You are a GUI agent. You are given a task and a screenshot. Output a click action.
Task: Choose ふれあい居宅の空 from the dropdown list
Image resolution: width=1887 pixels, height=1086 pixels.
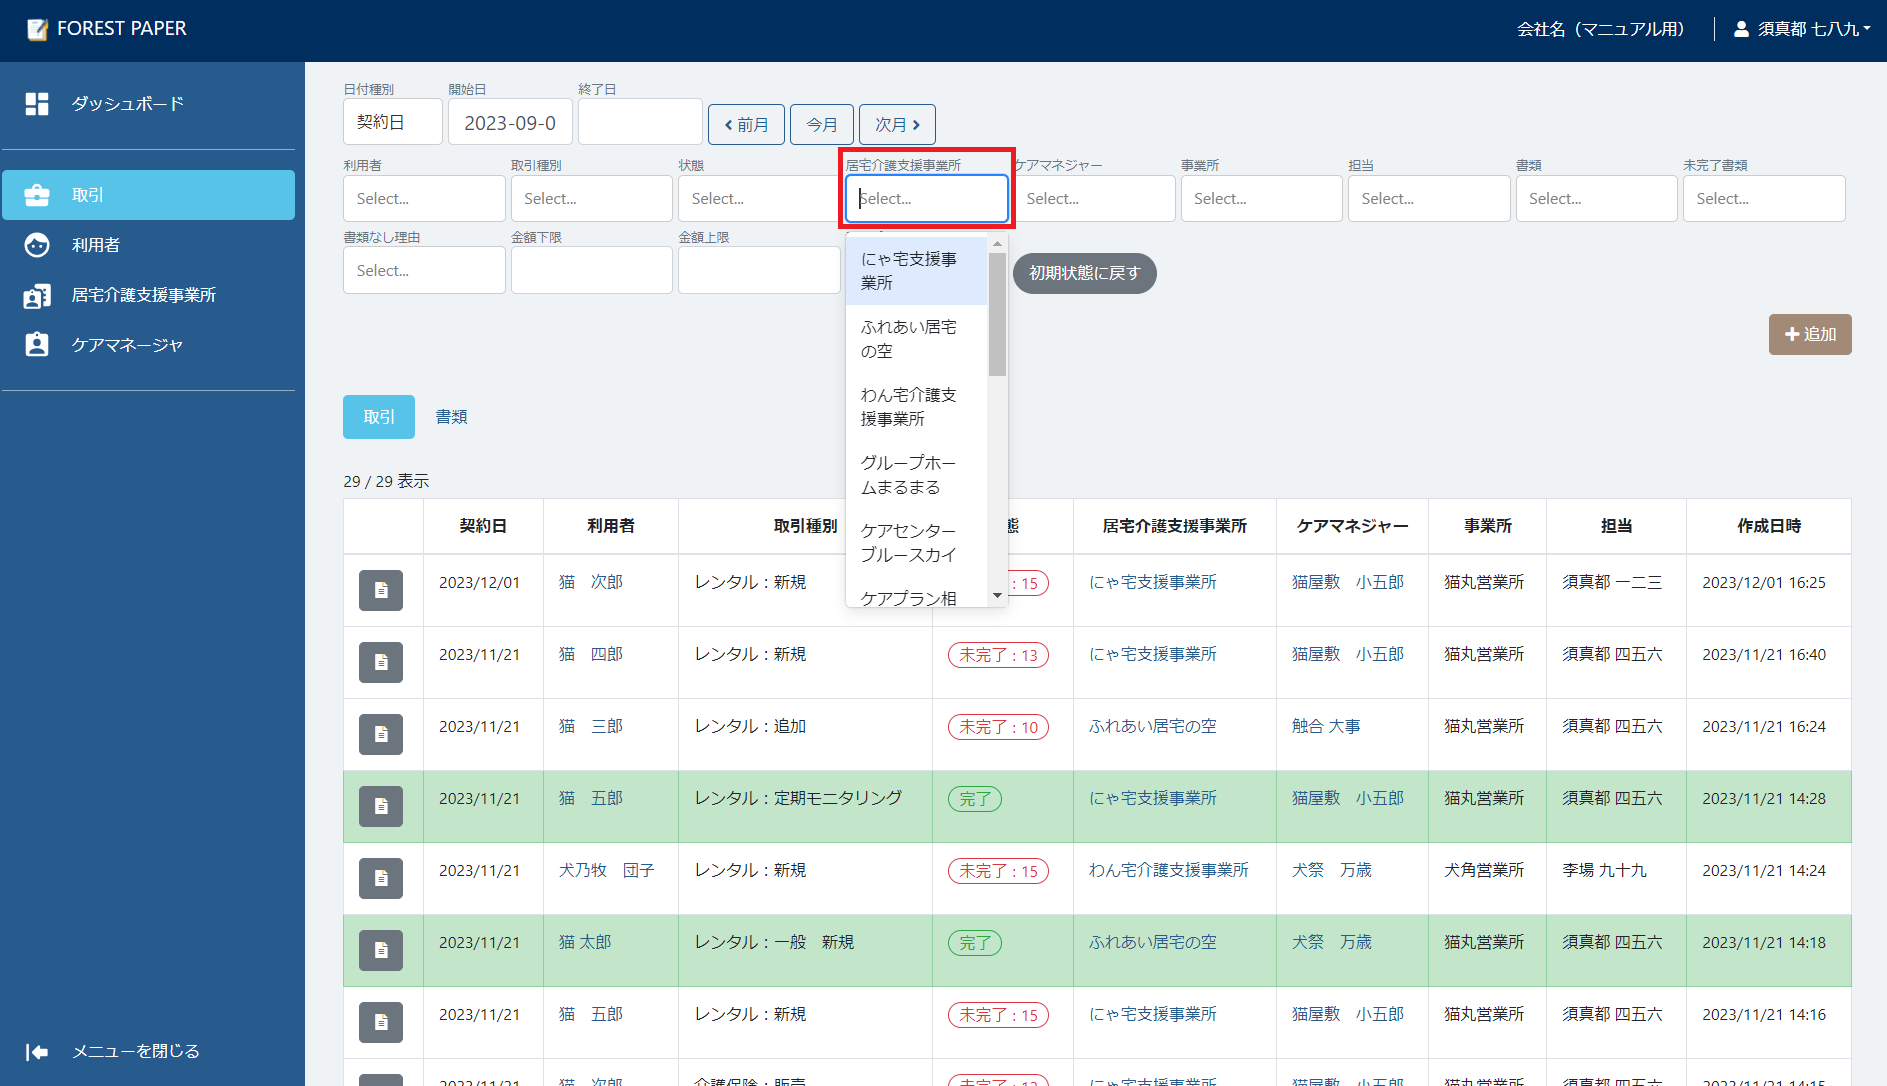click(x=908, y=339)
